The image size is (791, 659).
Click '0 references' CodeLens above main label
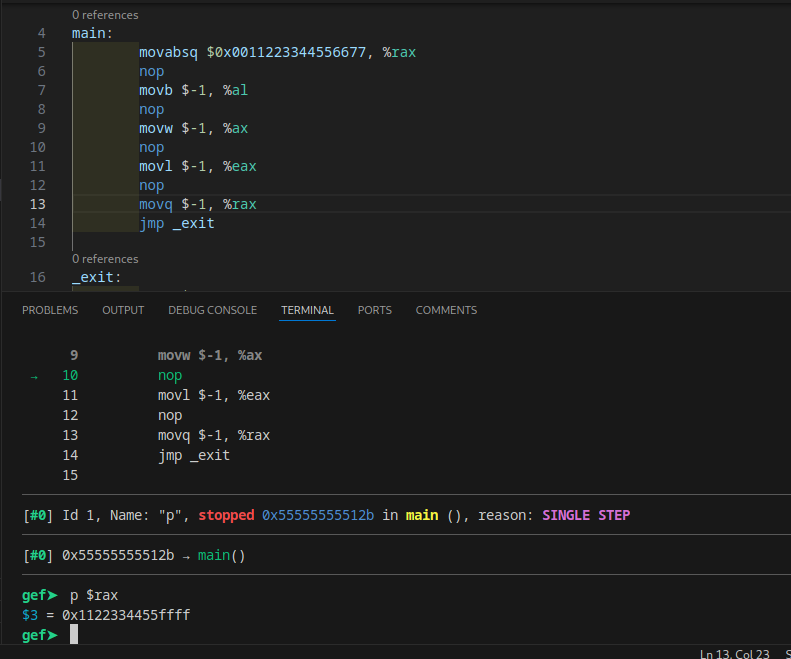[x=105, y=15]
